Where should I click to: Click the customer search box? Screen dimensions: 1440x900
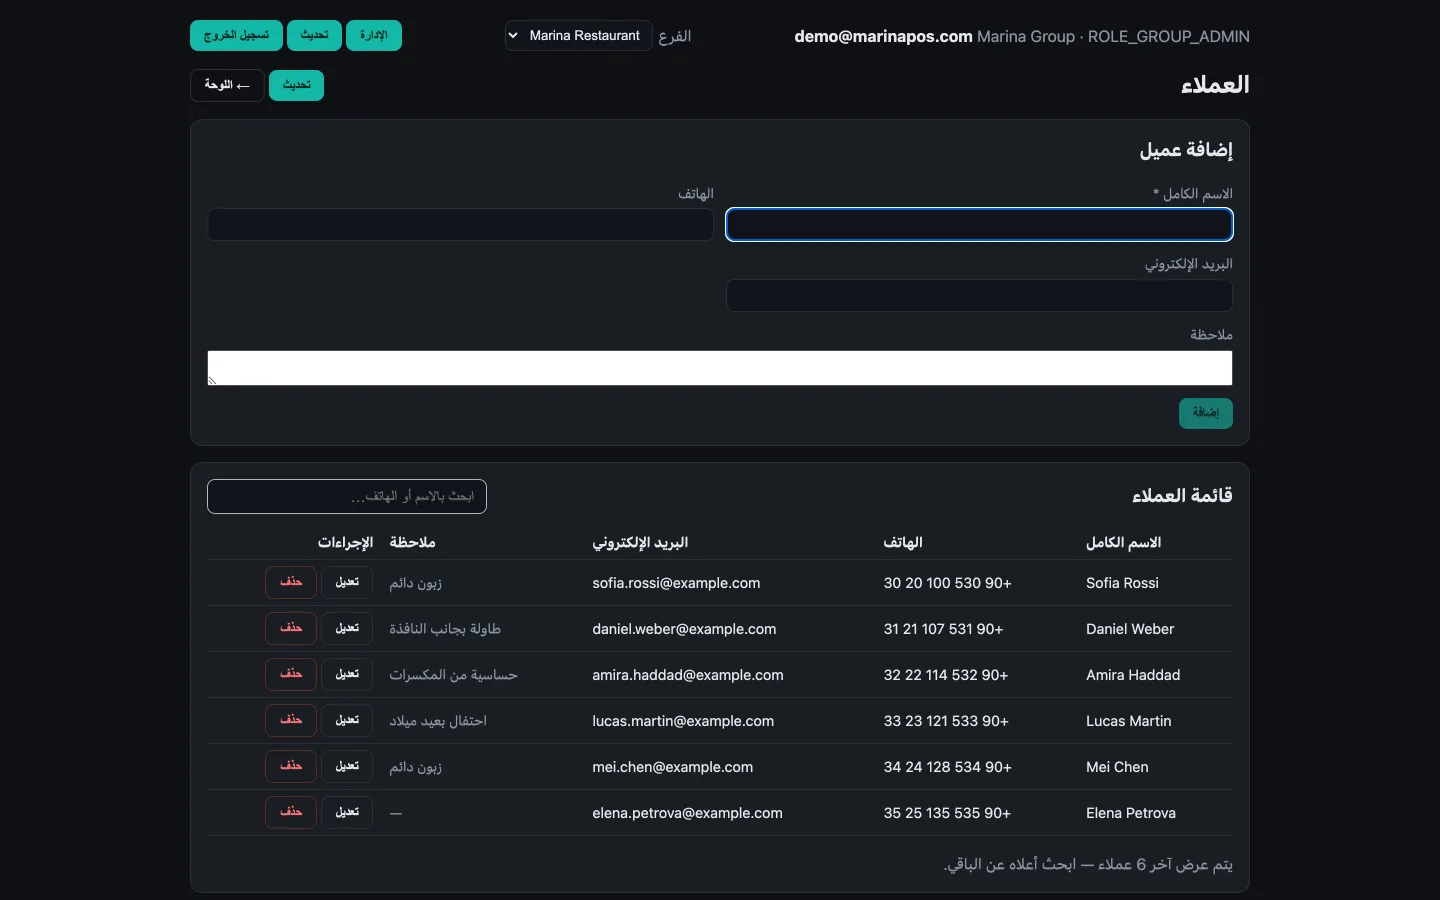coord(347,497)
